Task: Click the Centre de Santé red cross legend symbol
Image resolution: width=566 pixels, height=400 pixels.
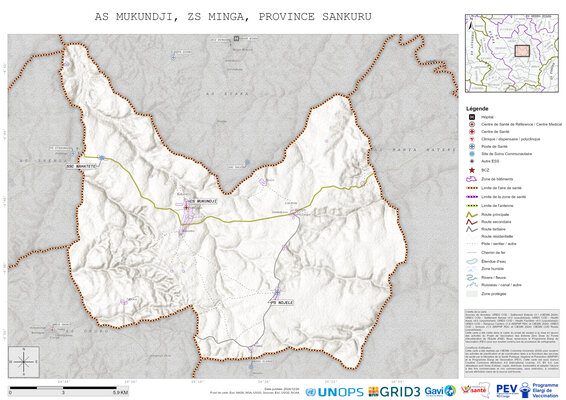Action: (x=471, y=132)
